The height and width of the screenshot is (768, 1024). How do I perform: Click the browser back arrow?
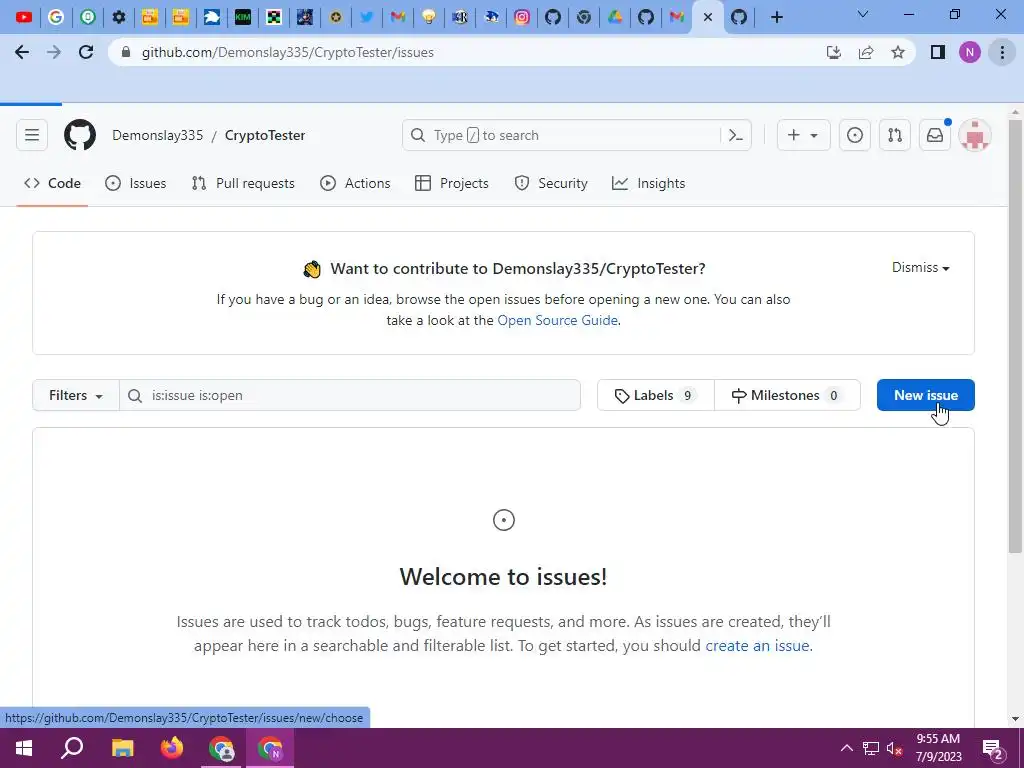pyautogui.click(x=22, y=52)
